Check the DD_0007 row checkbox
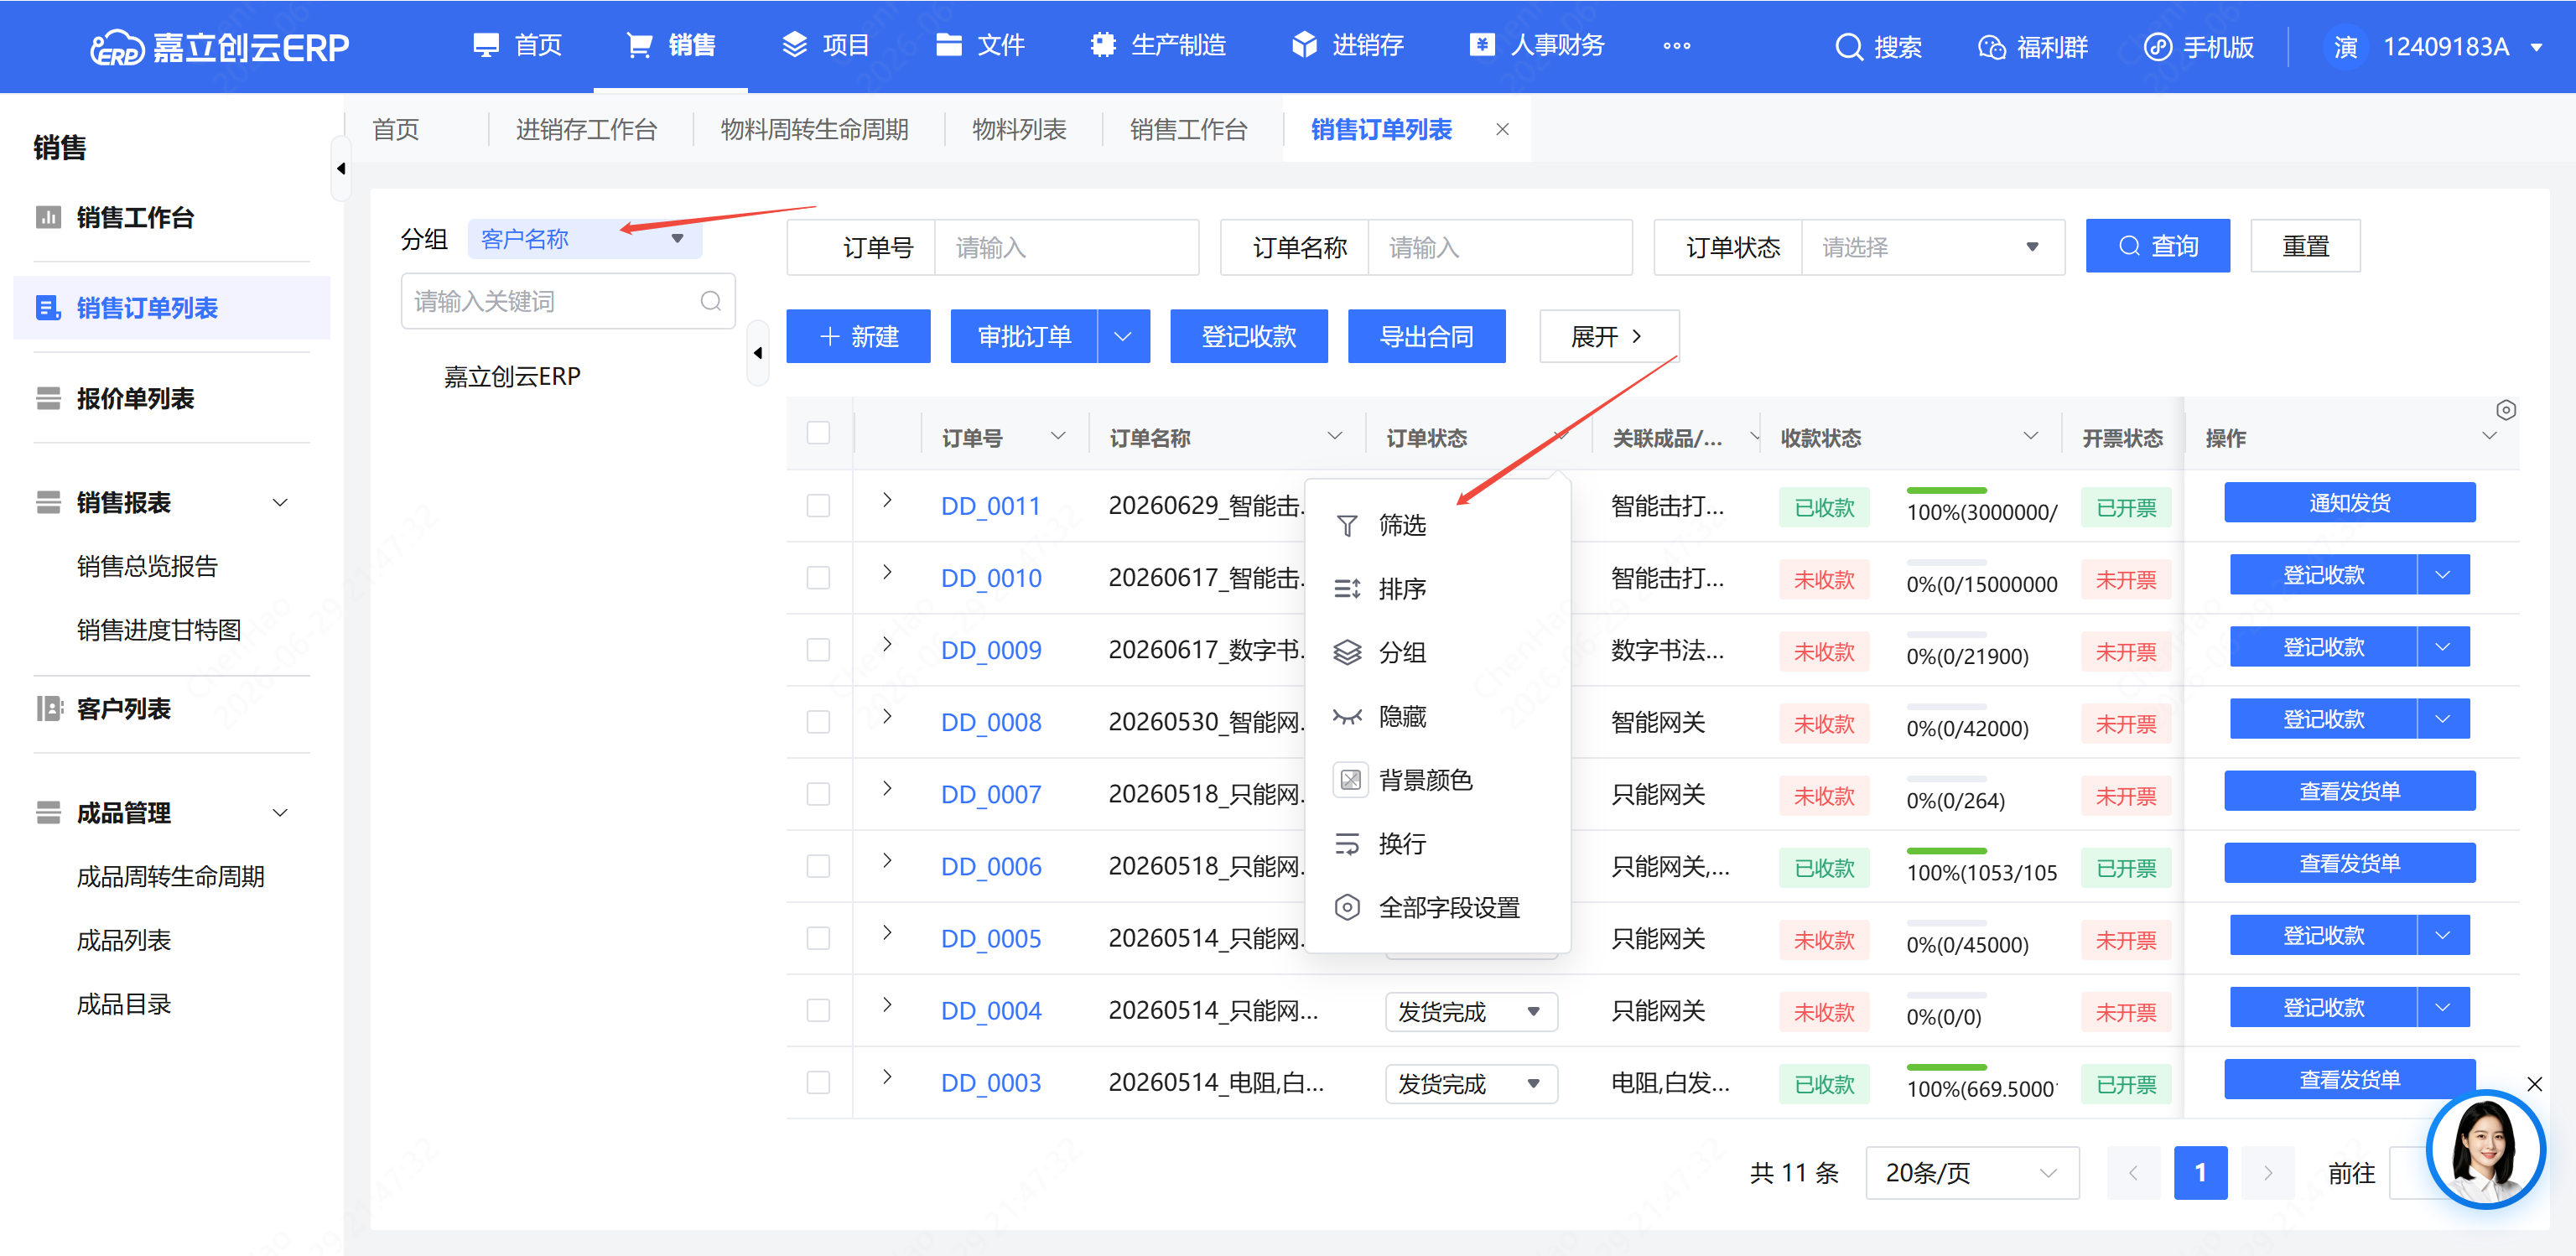This screenshot has width=2576, height=1256. coord(818,793)
